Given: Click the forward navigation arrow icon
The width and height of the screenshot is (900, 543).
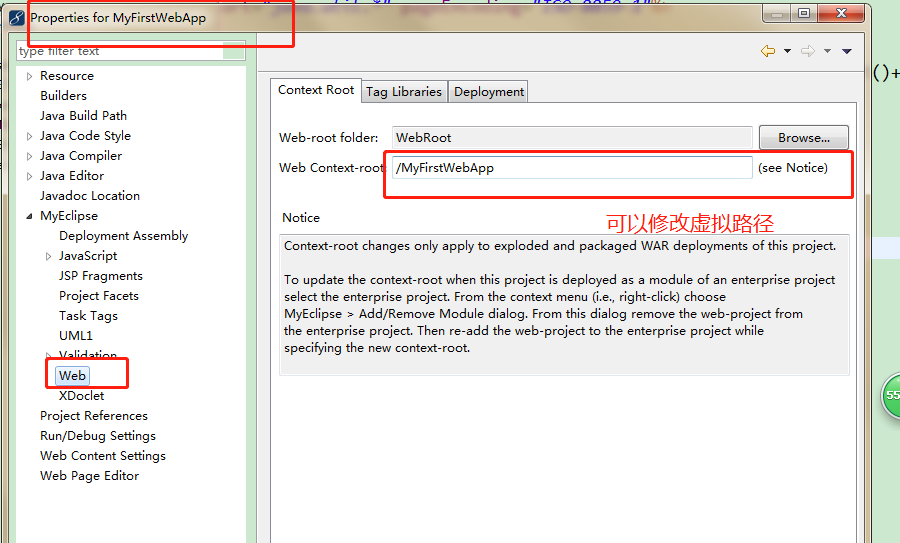Looking at the screenshot, I should (x=808, y=51).
